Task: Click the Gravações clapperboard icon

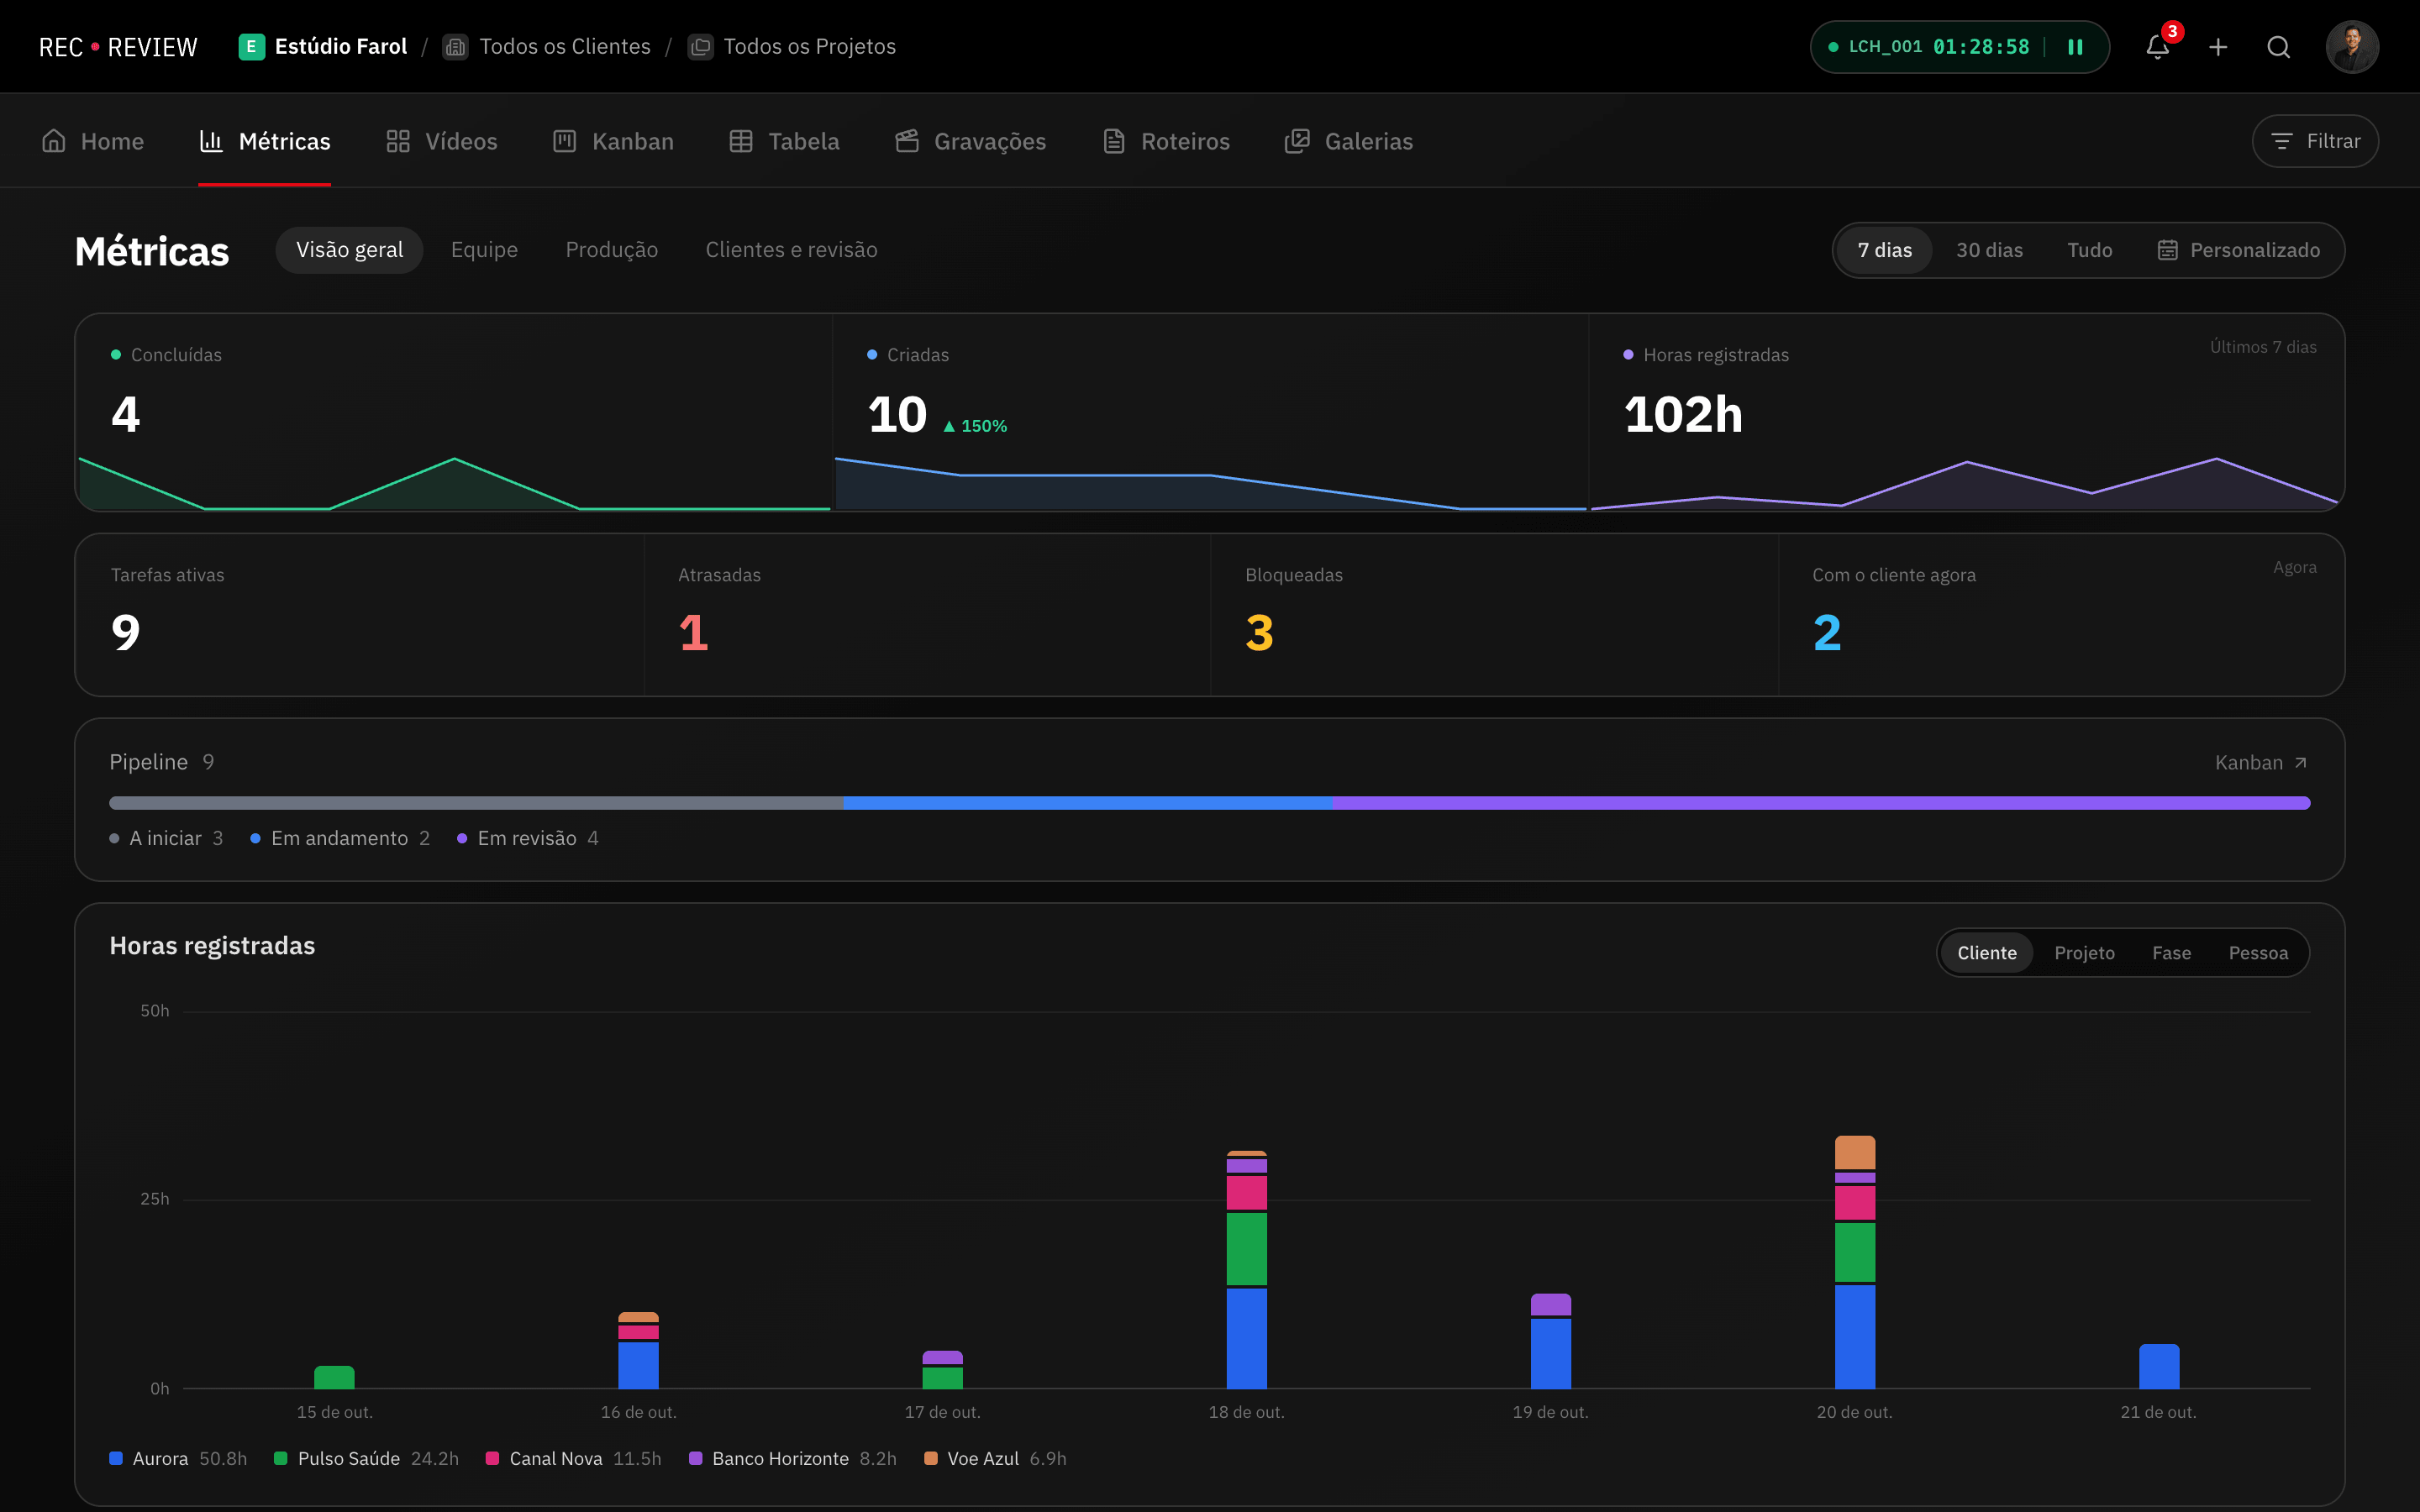Action: pos(907,141)
